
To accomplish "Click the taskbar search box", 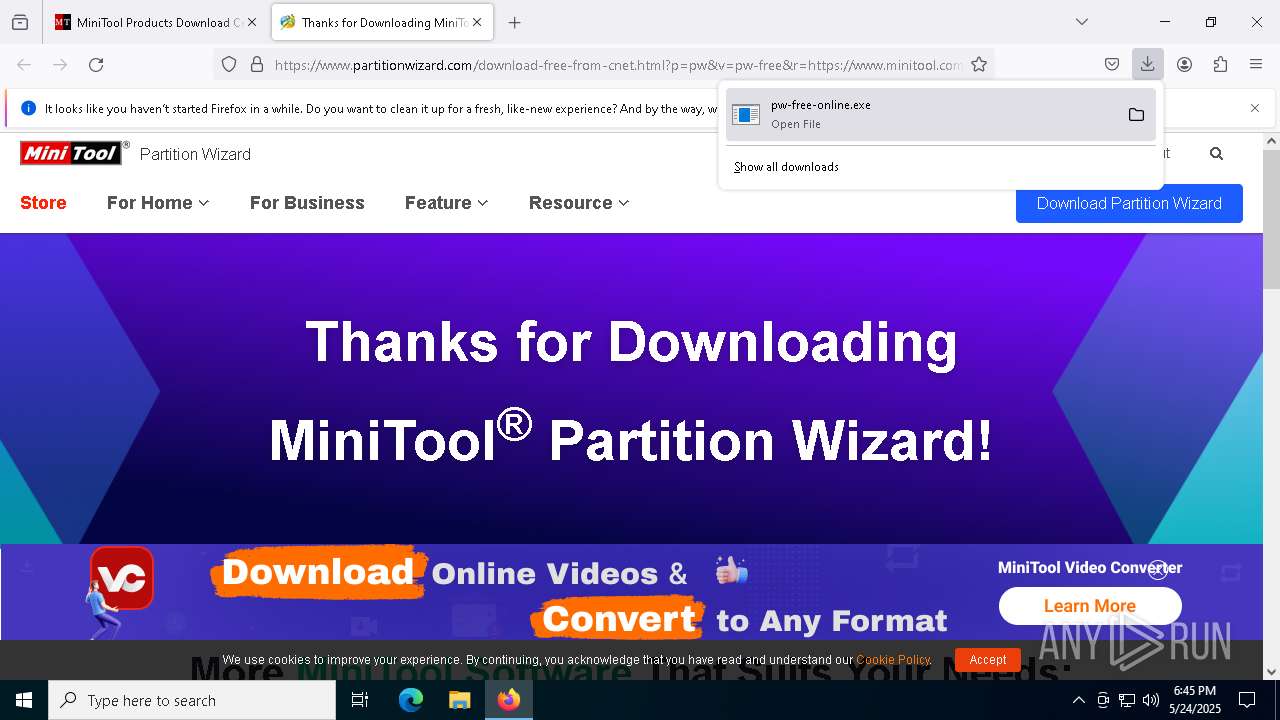I will [x=192, y=700].
